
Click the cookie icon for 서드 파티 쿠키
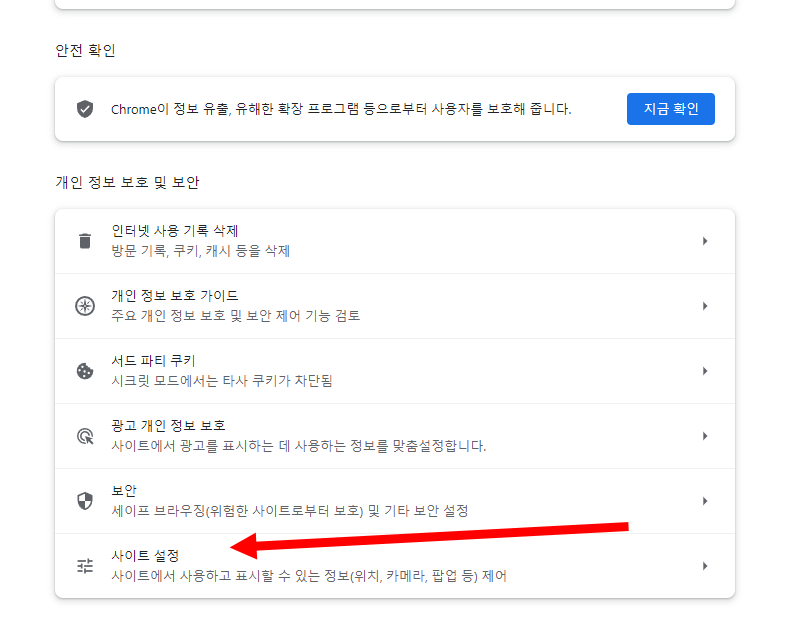[85, 371]
